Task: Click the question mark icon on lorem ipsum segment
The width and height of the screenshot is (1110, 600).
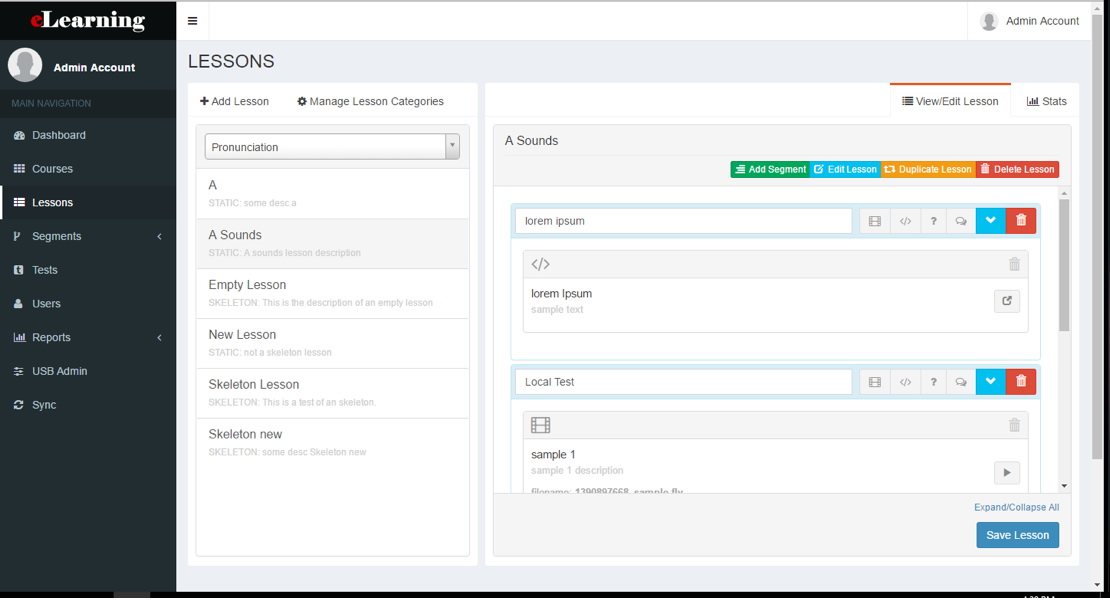Action: tap(933, 220)
